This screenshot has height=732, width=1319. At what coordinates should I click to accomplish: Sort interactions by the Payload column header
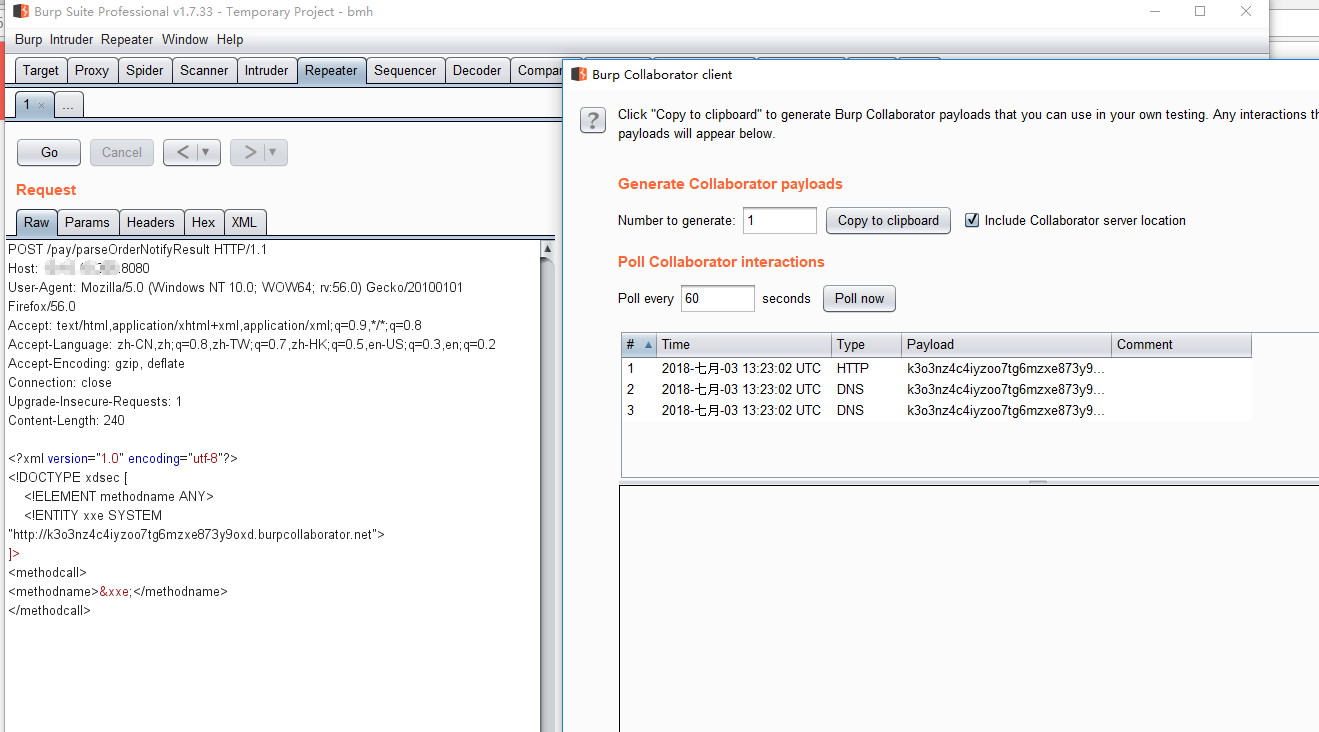coord(1006,344)
